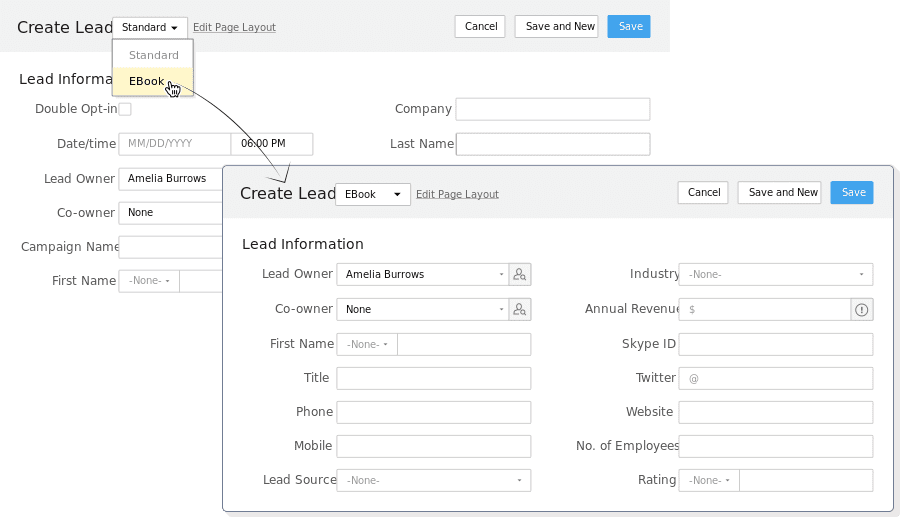Click Cancel in the EBook form
The width and height of the screenshot is (900, 517).
click(x=703, y=192)
